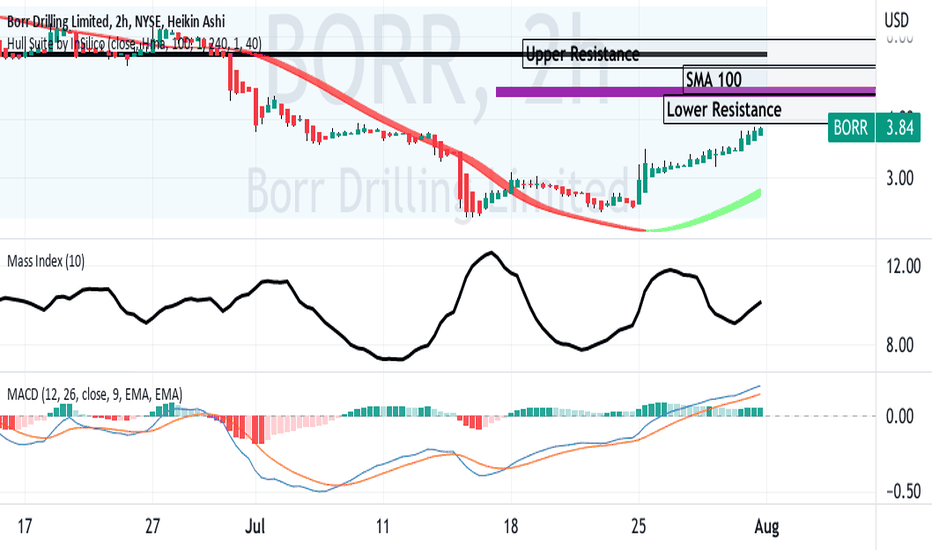Click the SMA 100 label box
Image resolution: width=932 pixels, height=550 pixels.
coord(779,78)
